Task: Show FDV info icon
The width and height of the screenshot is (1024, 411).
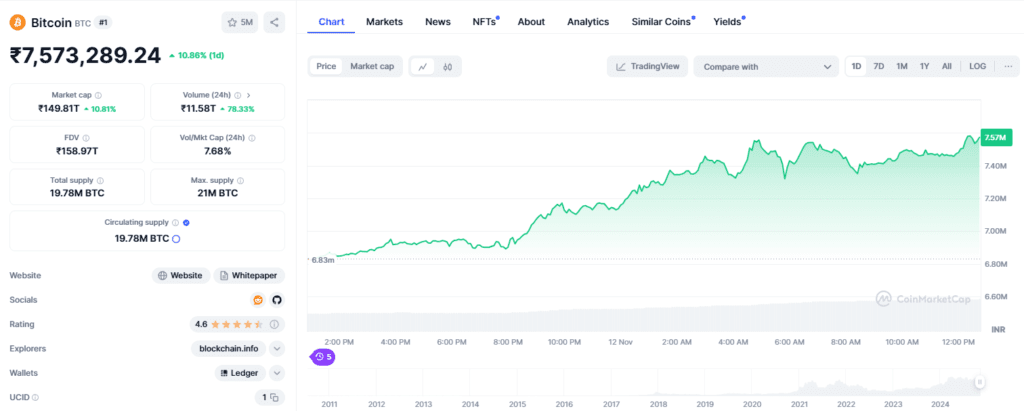Action: click(86, 139)
